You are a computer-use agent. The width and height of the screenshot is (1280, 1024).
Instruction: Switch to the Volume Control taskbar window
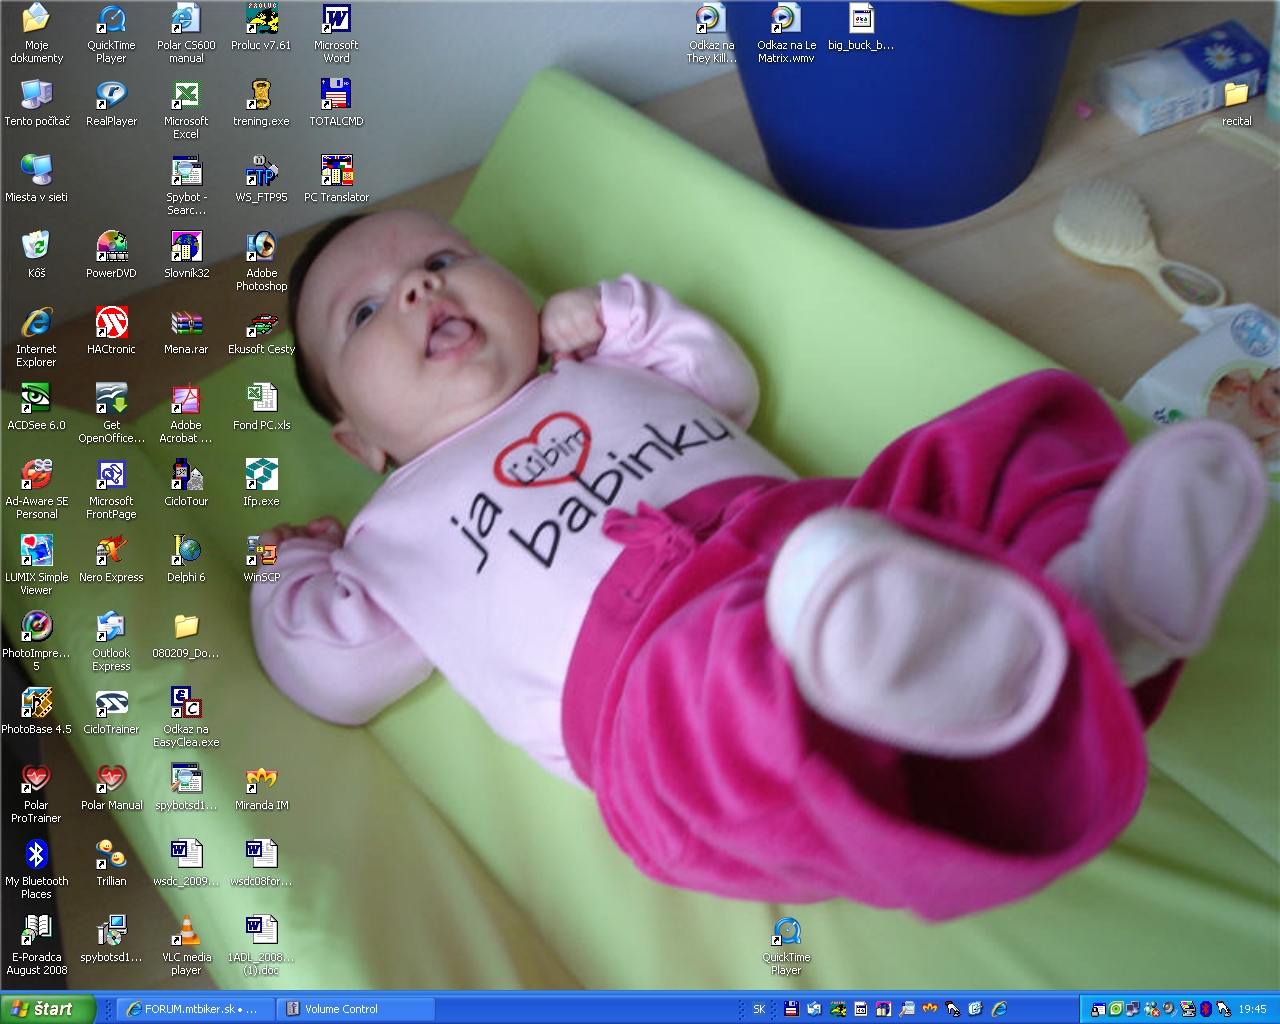pos(354,1009)
